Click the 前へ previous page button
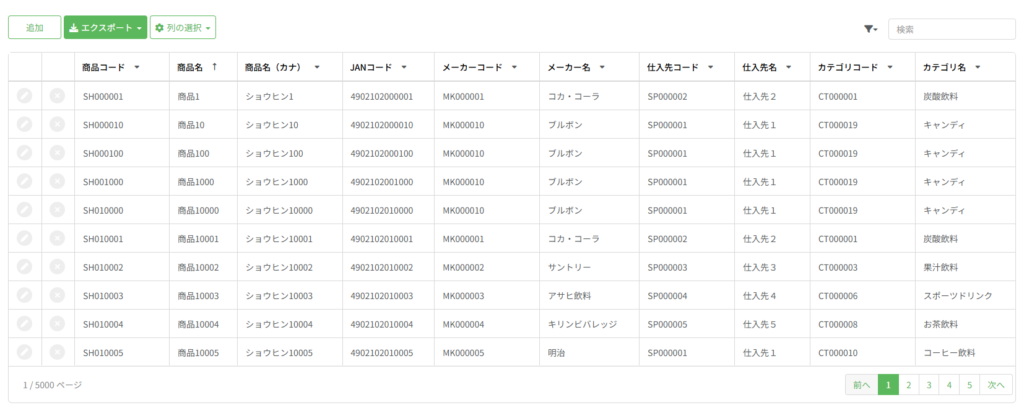 (x=860, y=385)
